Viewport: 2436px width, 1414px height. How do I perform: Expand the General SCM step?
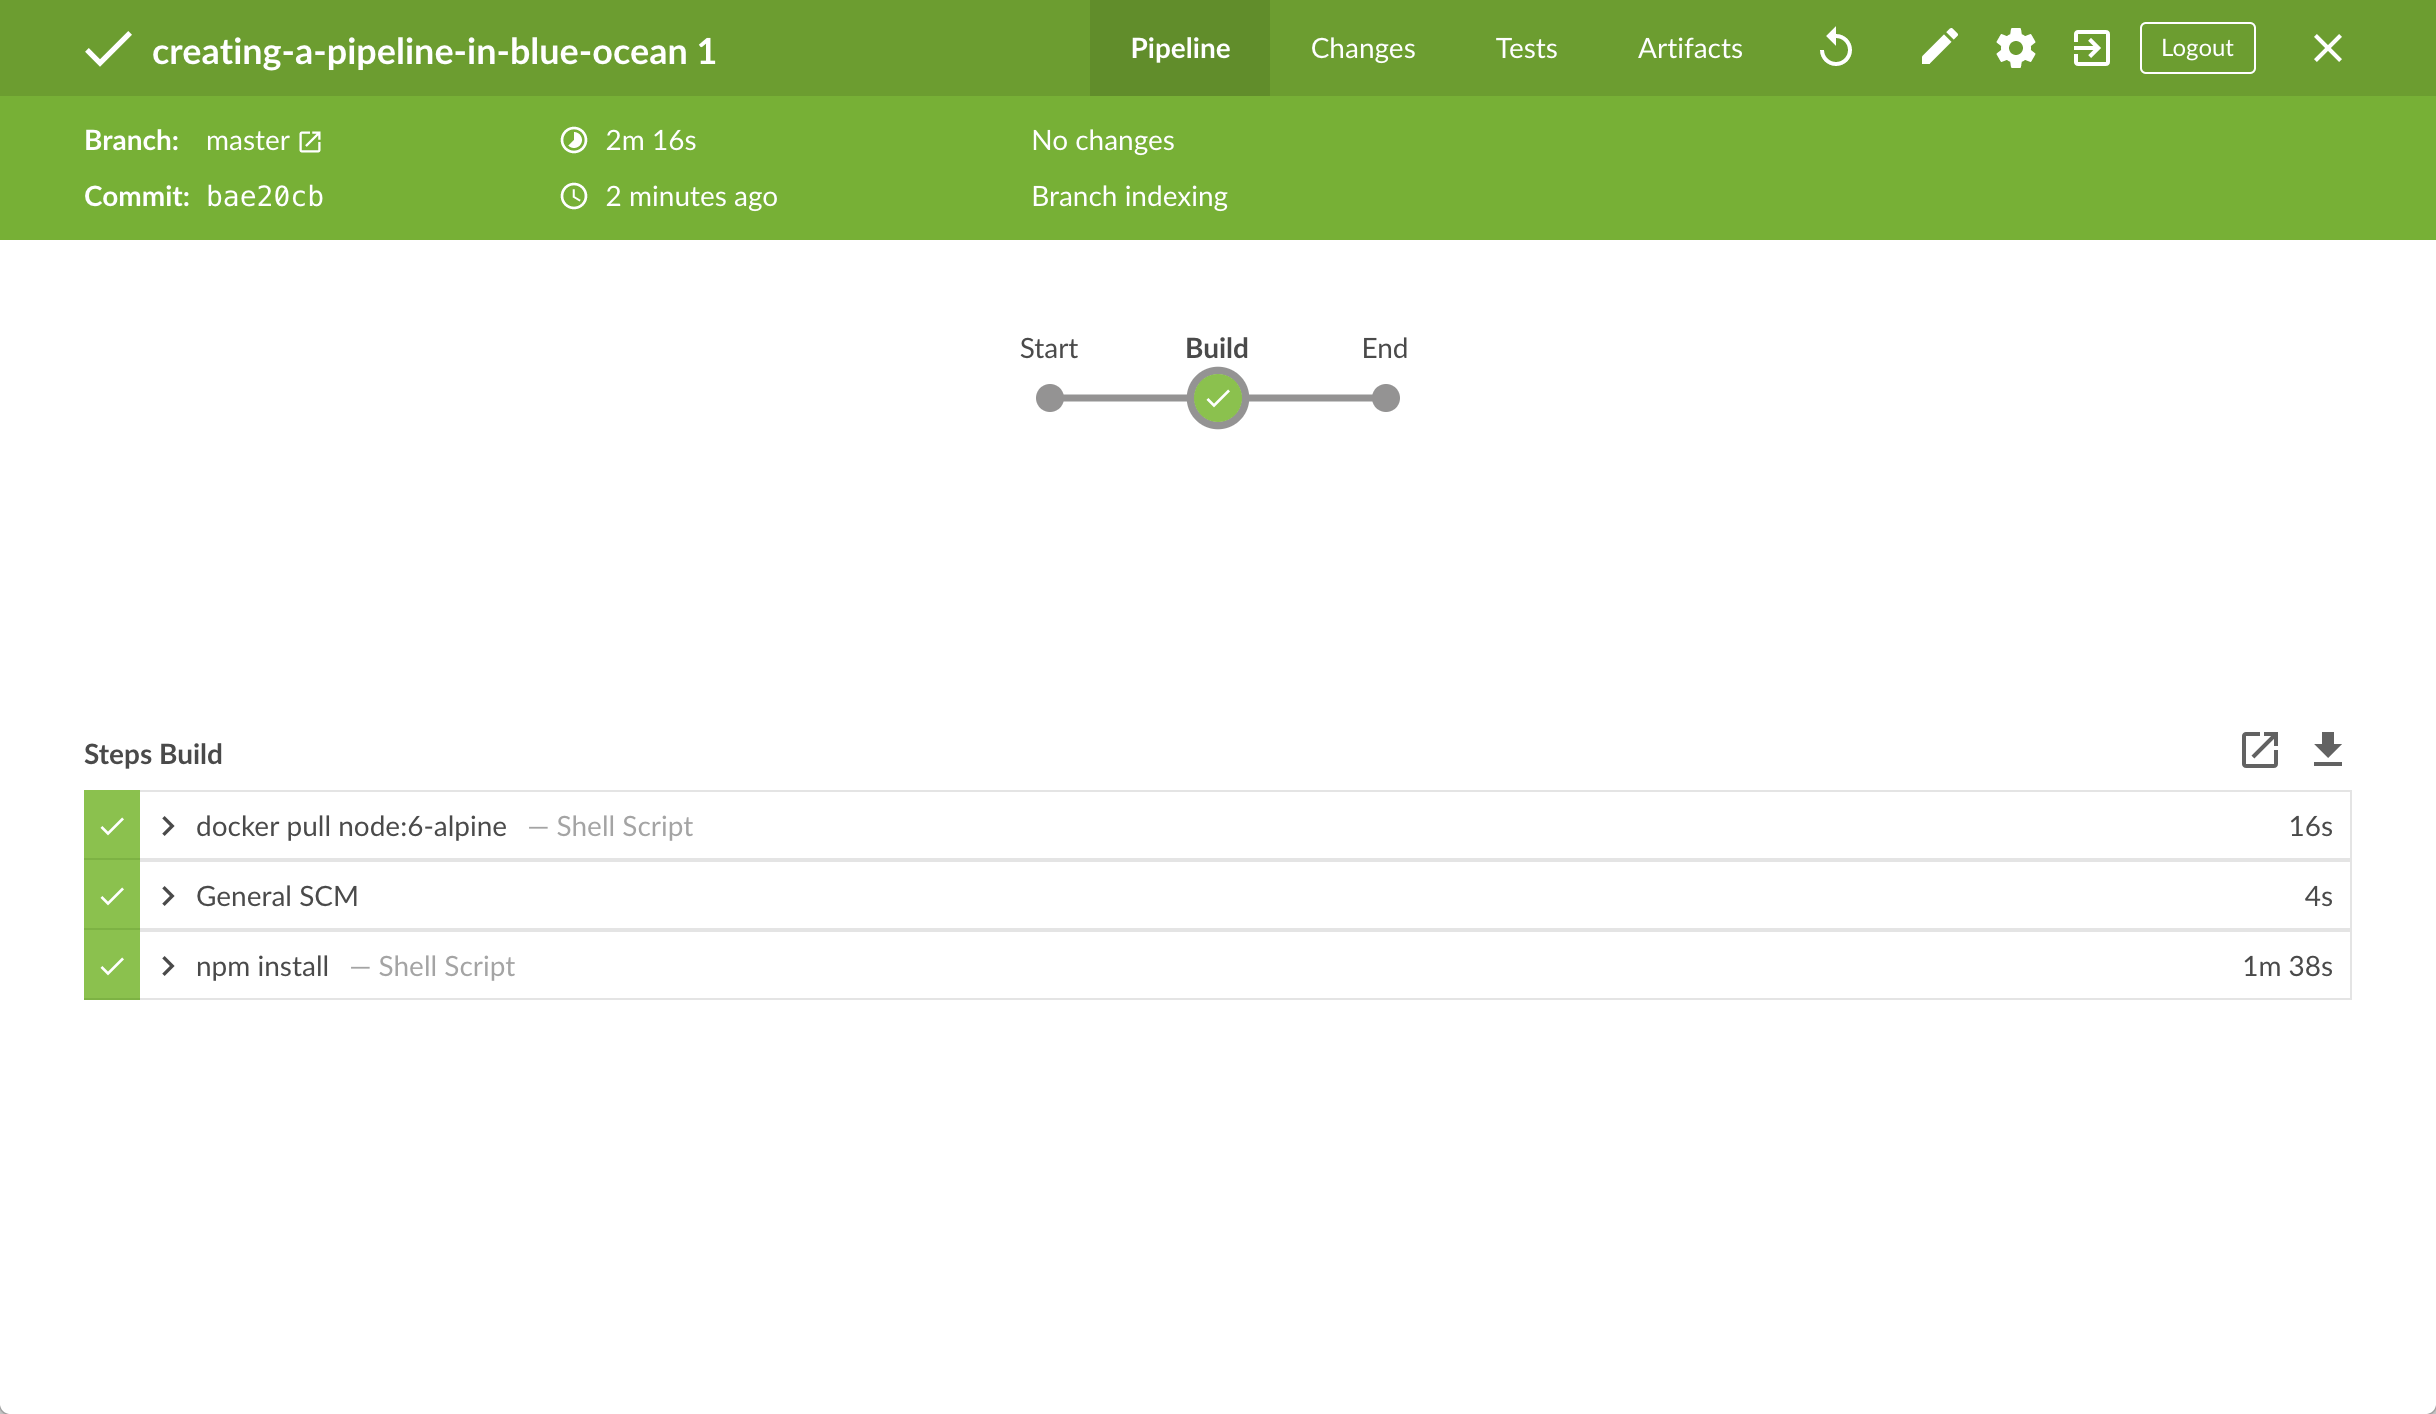(x=168, y=896)
